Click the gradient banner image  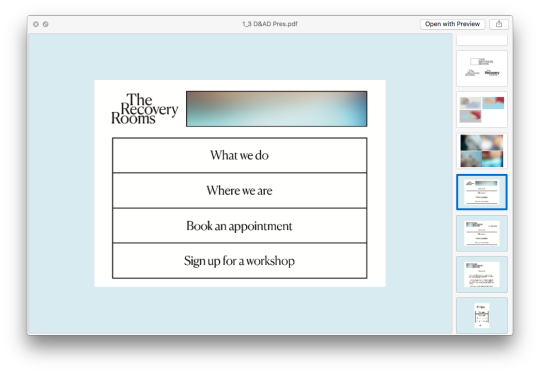277,109
